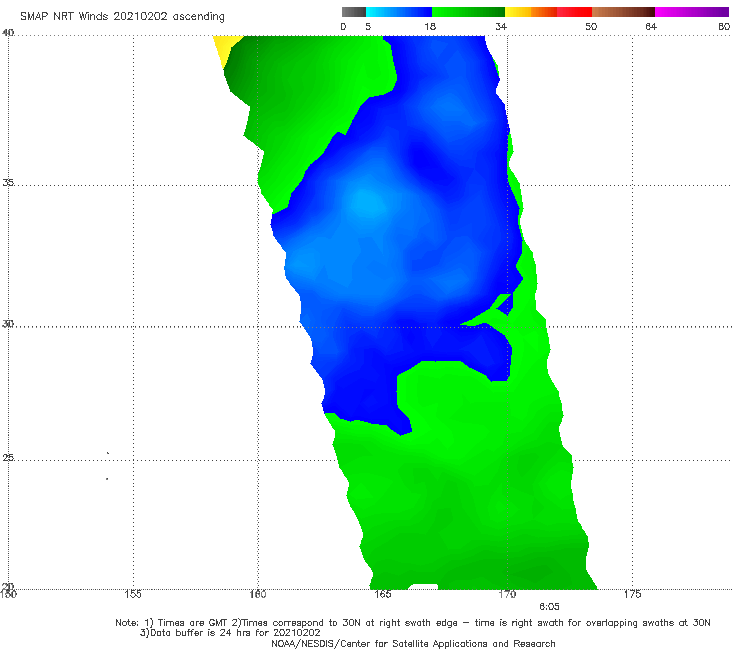Click the longitude label '160'

point(258,594)
